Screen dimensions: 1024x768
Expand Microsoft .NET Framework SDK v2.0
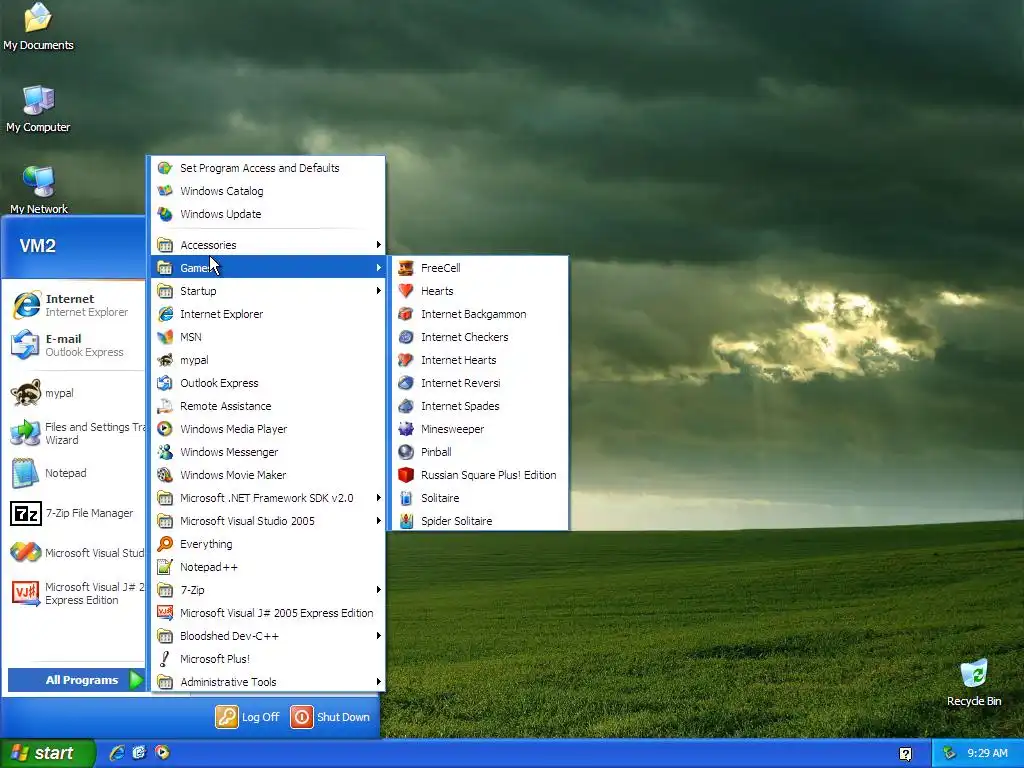pos(268,498)
